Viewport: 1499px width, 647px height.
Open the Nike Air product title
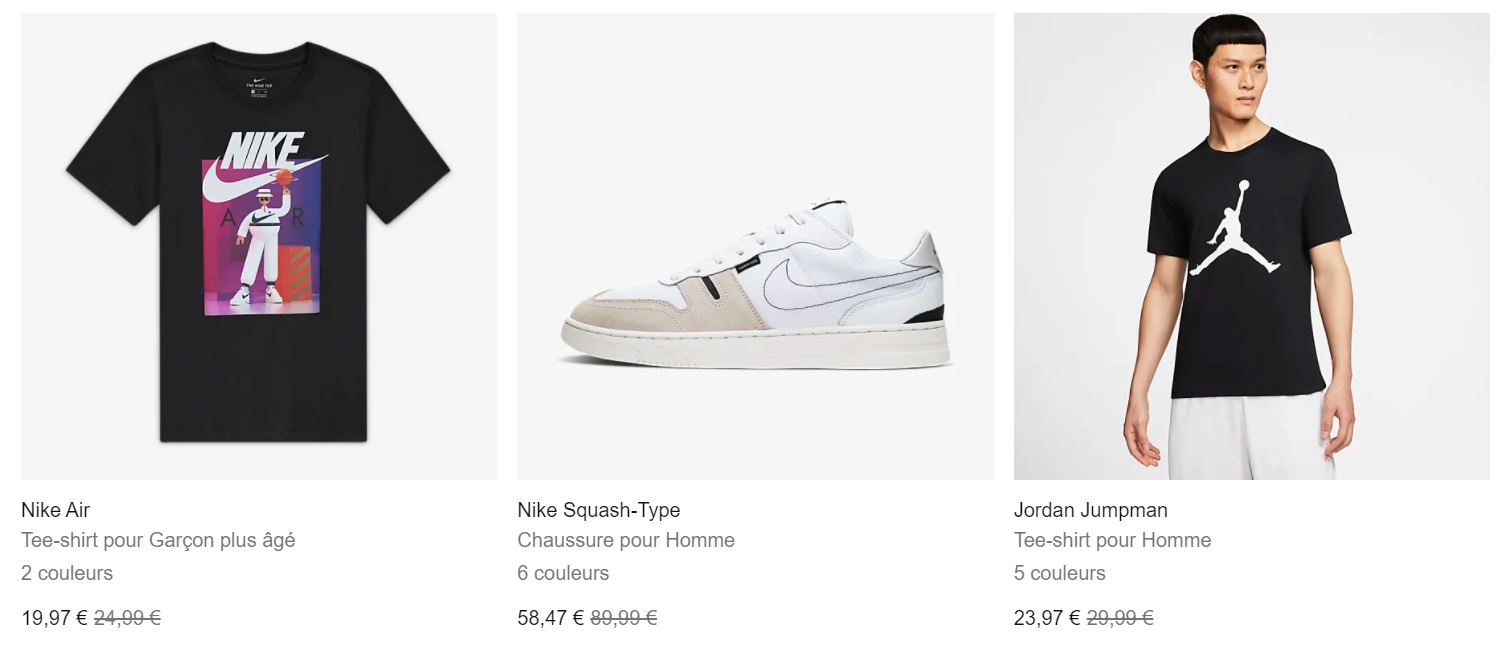56,510
